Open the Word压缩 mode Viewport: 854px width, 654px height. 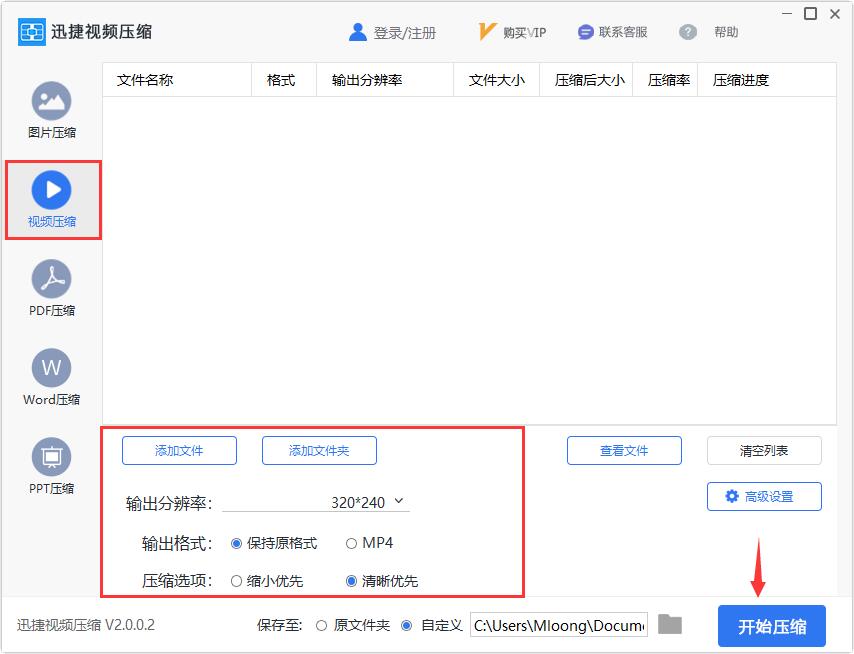pos(51,377)
